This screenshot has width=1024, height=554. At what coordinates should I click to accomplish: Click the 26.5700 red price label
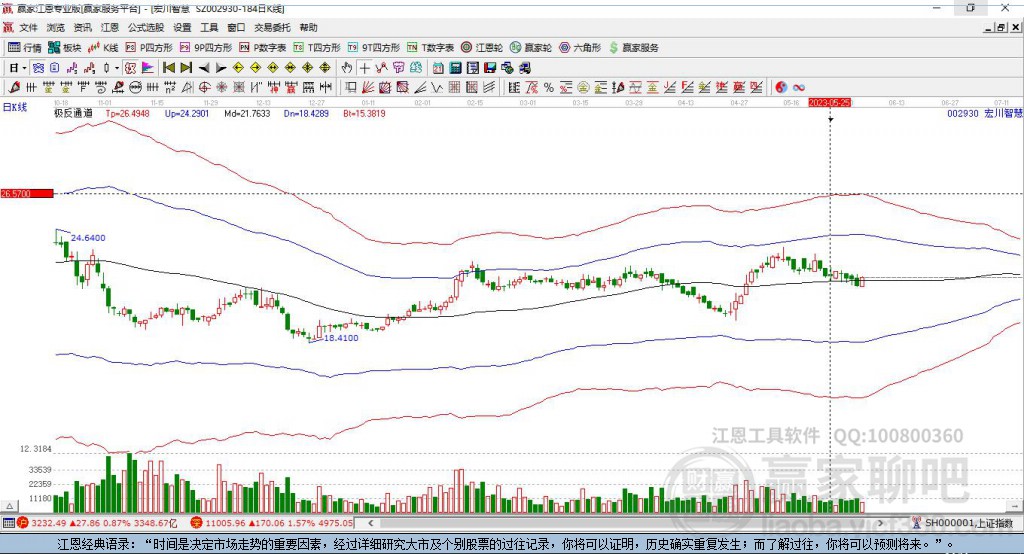point(27,193)
